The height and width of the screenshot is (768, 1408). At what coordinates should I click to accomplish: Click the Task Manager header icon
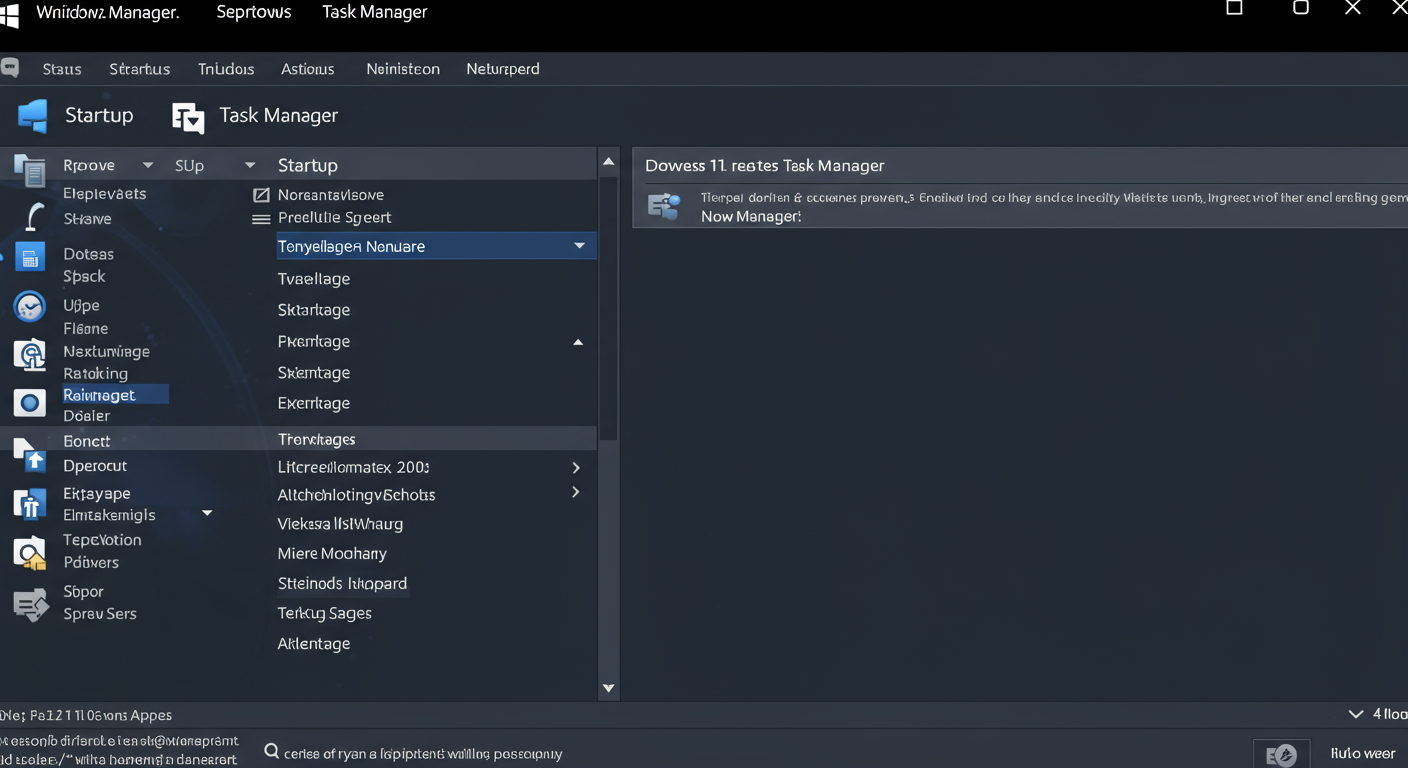[x=188, y=117]
